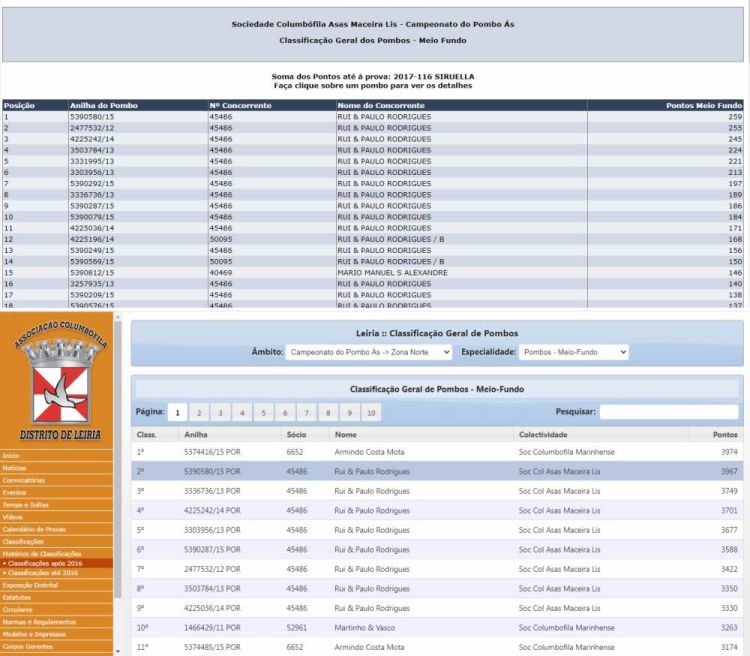750x656 pixels.
Task: Open Vídeos in the sidebar menu
Action: pyautogui.click(x=56, y=517)
